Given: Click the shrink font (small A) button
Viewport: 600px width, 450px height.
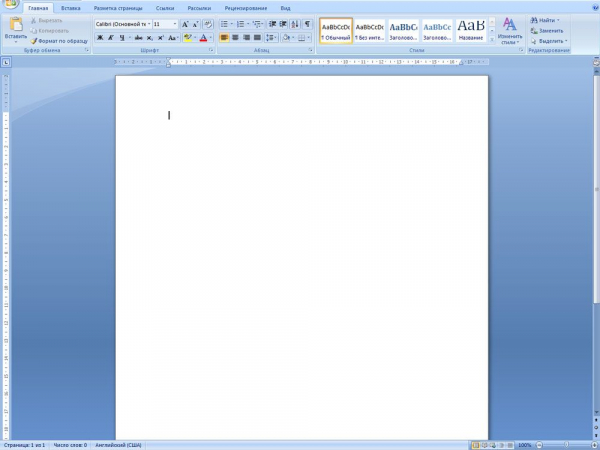Looking at the screenshot, I should pyautogui.click(x=196, y=24).
